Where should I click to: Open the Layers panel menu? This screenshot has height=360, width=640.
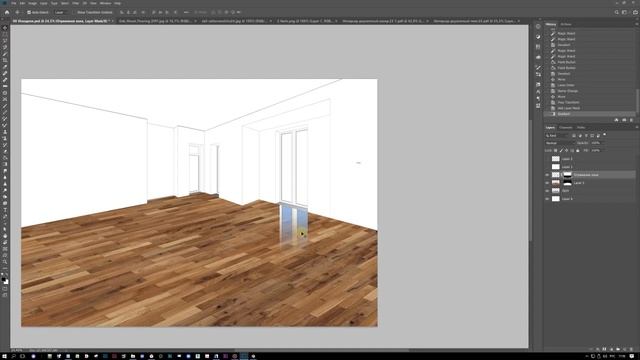637,127
